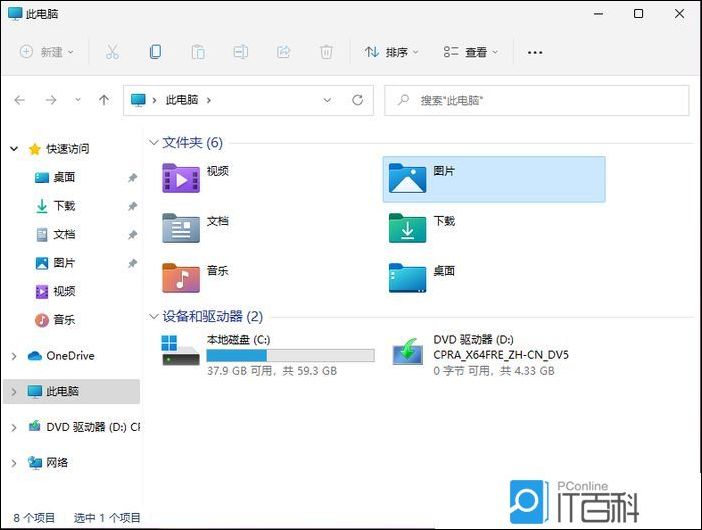Viewport: 702px width, 530px height.
Task: Expand the address bar history dropdown
Action: tap(327, 100)
